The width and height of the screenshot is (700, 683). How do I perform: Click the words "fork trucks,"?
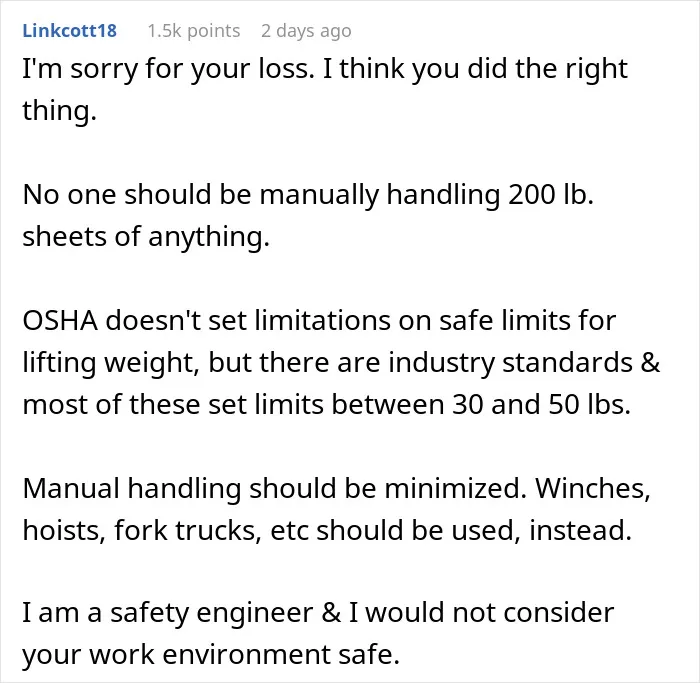[x=188, y=530]
